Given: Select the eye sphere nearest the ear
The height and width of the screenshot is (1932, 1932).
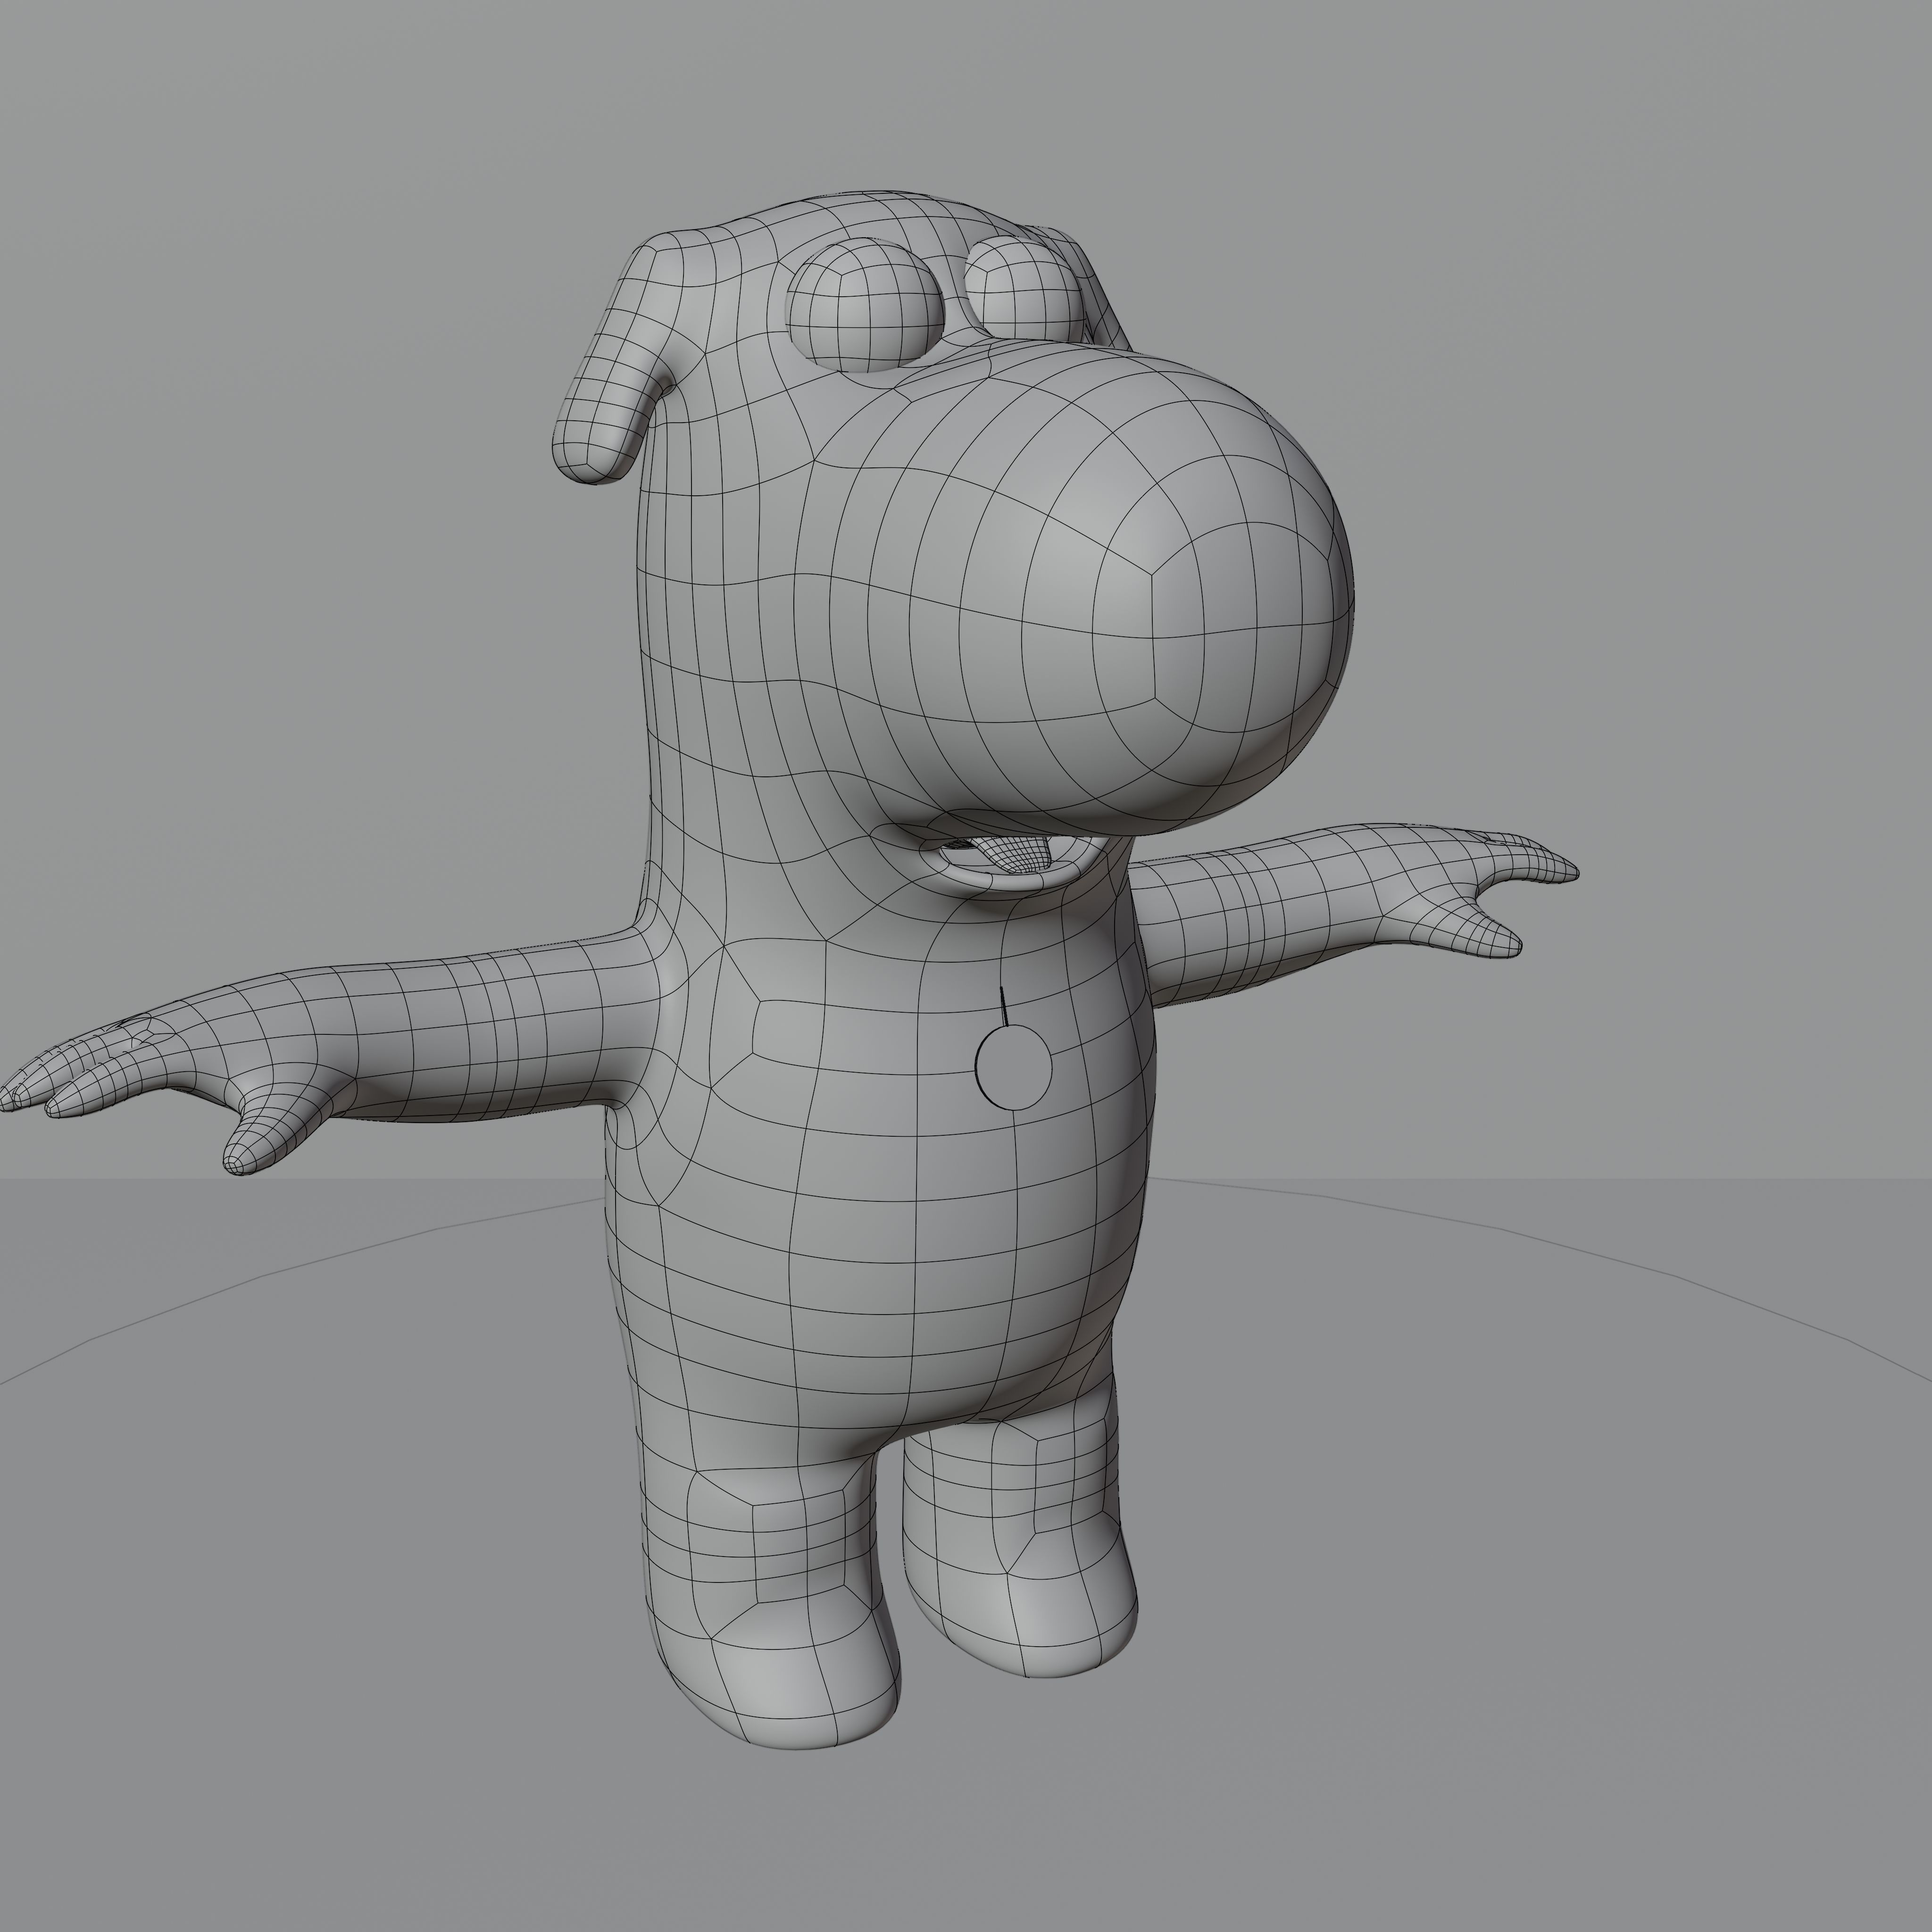Looking at the screenshot, I should point(864,304).
